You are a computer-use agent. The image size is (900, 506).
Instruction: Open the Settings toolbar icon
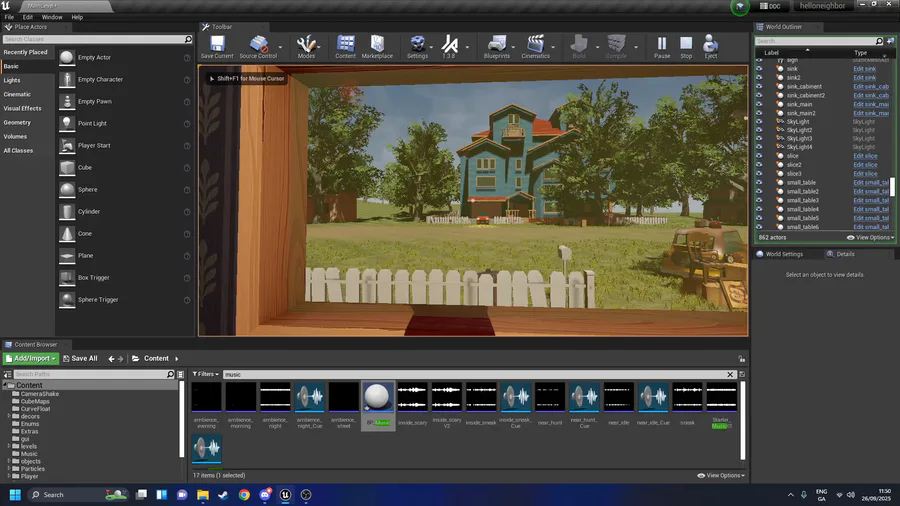pyautogui.click(x=417, y=44)
